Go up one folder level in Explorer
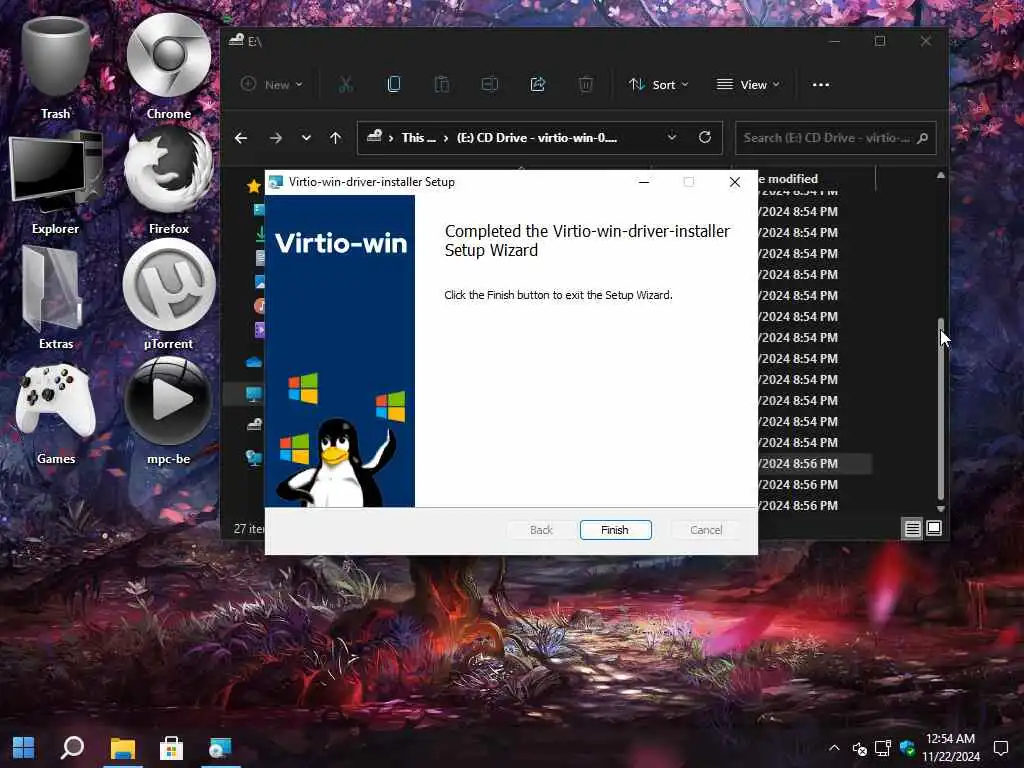Viewport: 1024px width, 768px height. 336,138
